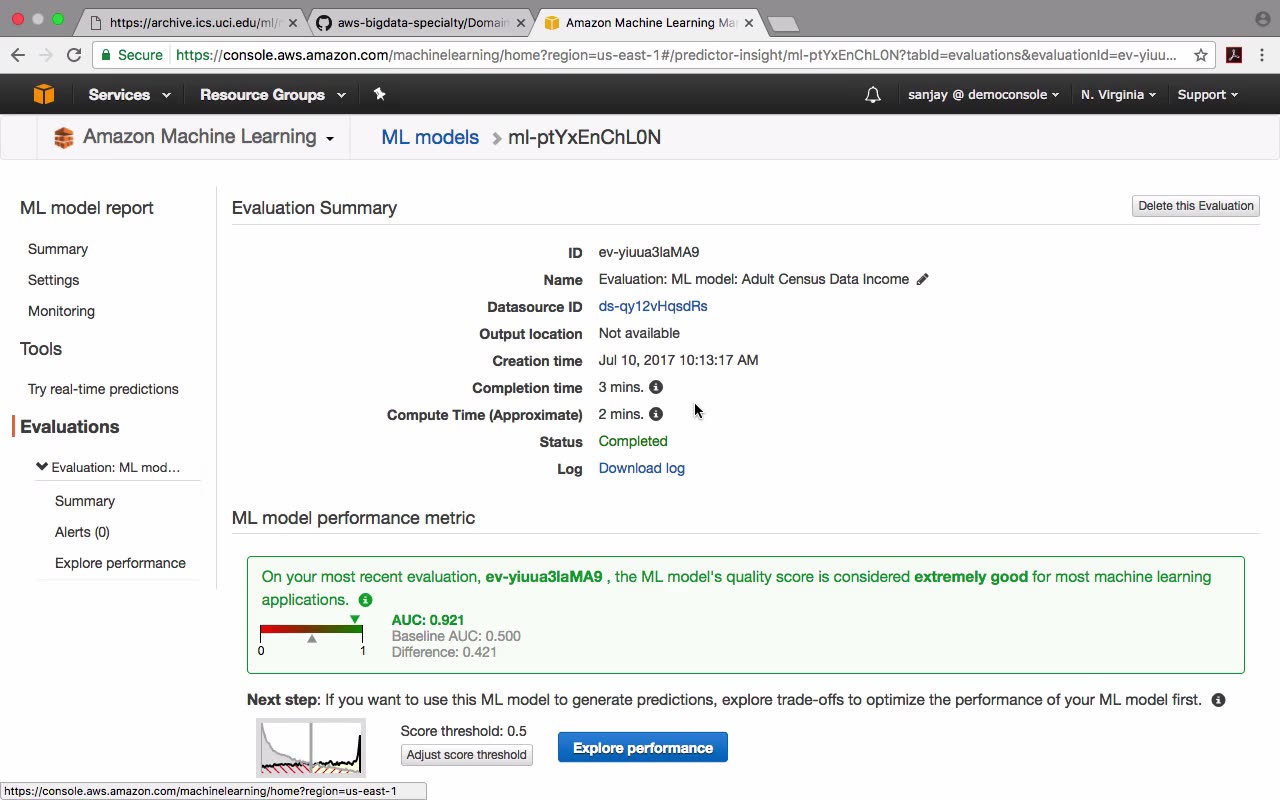Open Alerts (0) in the sidebar

click(x=82, y=532)
